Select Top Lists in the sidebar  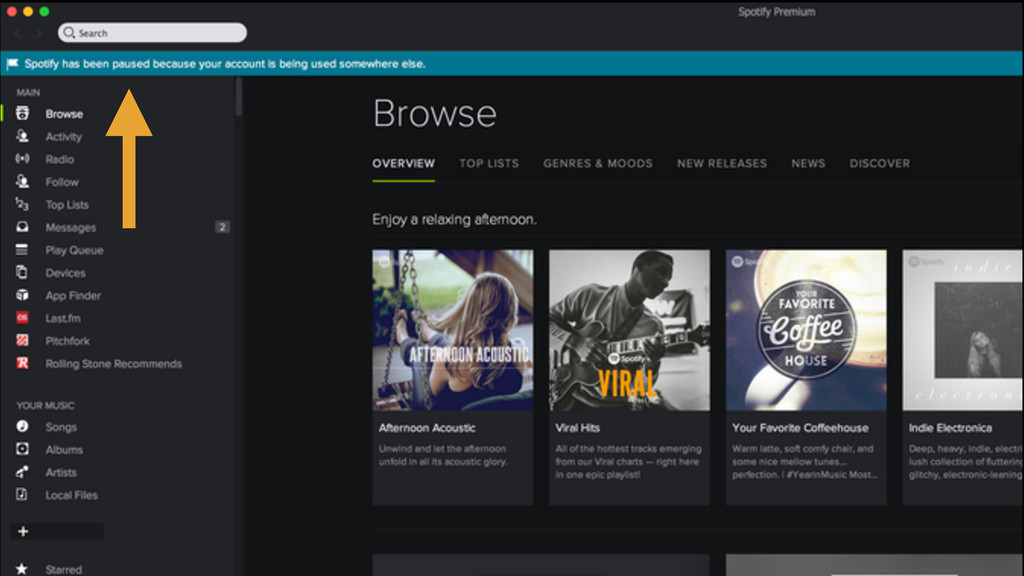pyautogui.click(x=67, y=204)
